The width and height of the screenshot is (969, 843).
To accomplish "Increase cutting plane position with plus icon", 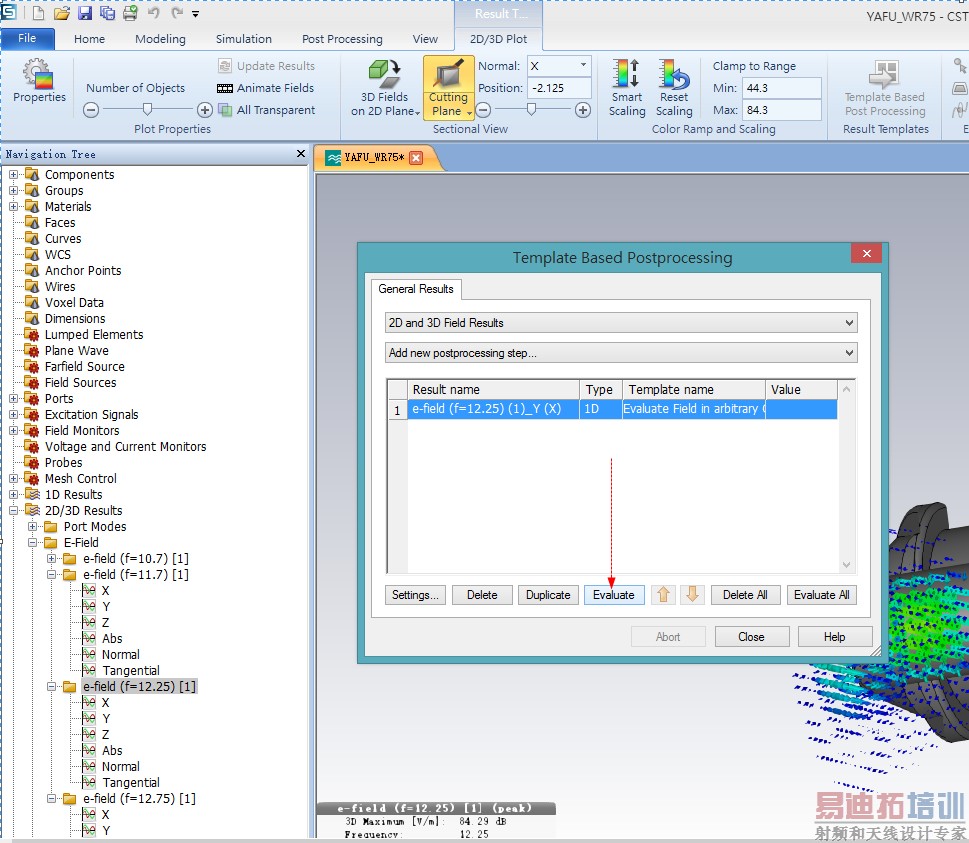I will pos(582,110).
